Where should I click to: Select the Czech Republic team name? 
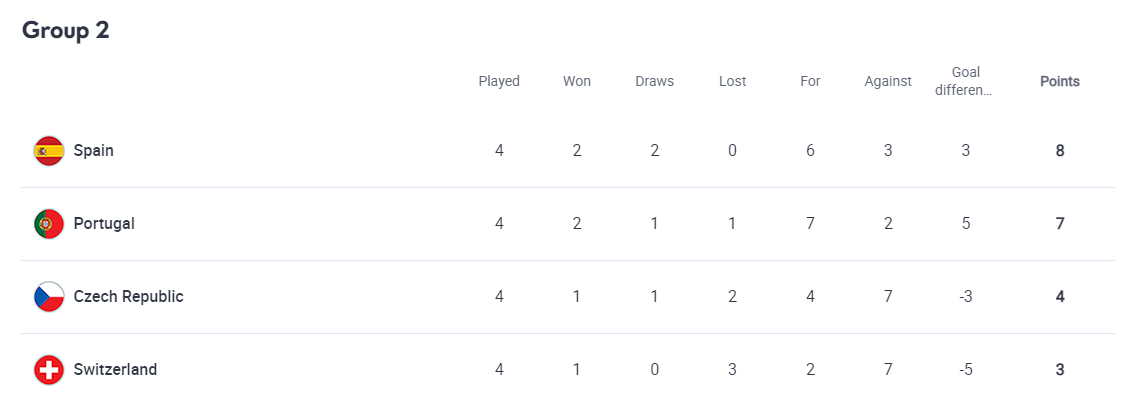tap(128, 297)
